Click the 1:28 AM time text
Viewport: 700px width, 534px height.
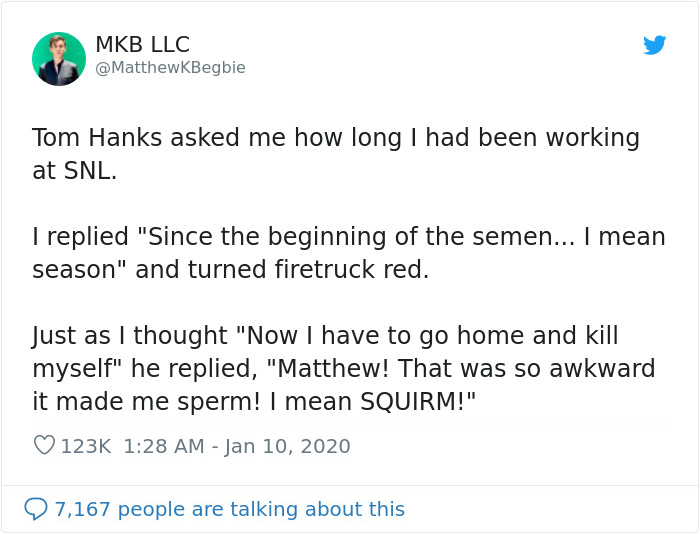(x=163, y=446)
